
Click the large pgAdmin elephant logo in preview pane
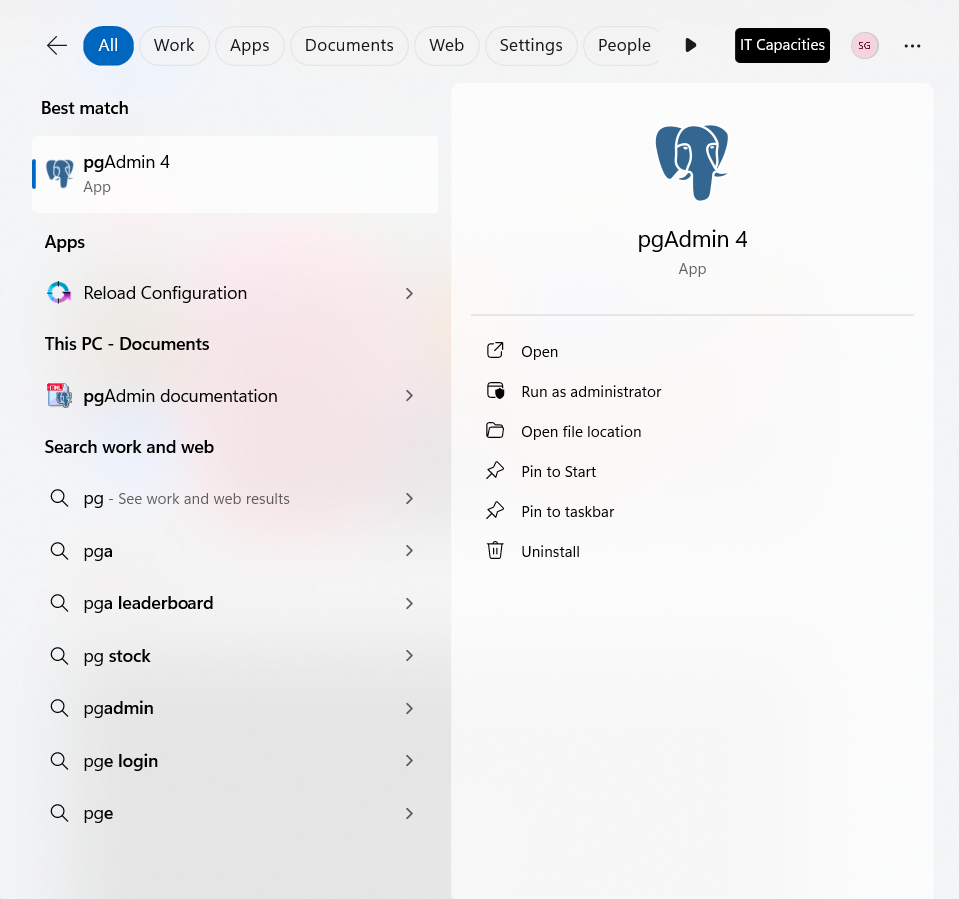coord(692,163)
